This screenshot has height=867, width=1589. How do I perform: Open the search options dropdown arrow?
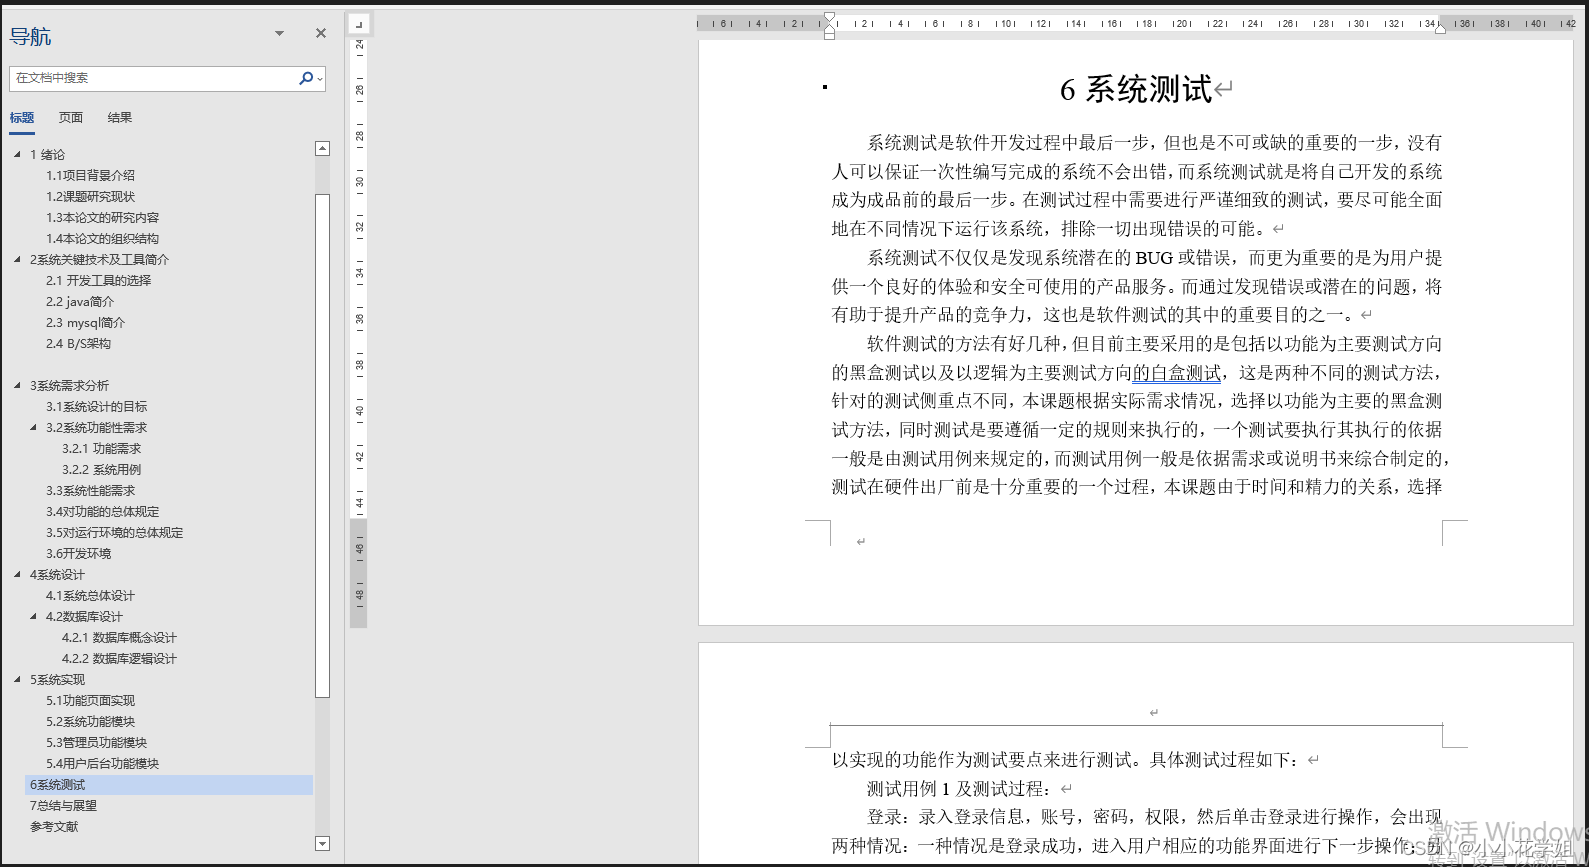pyautogui.click(x=320, y=79)
